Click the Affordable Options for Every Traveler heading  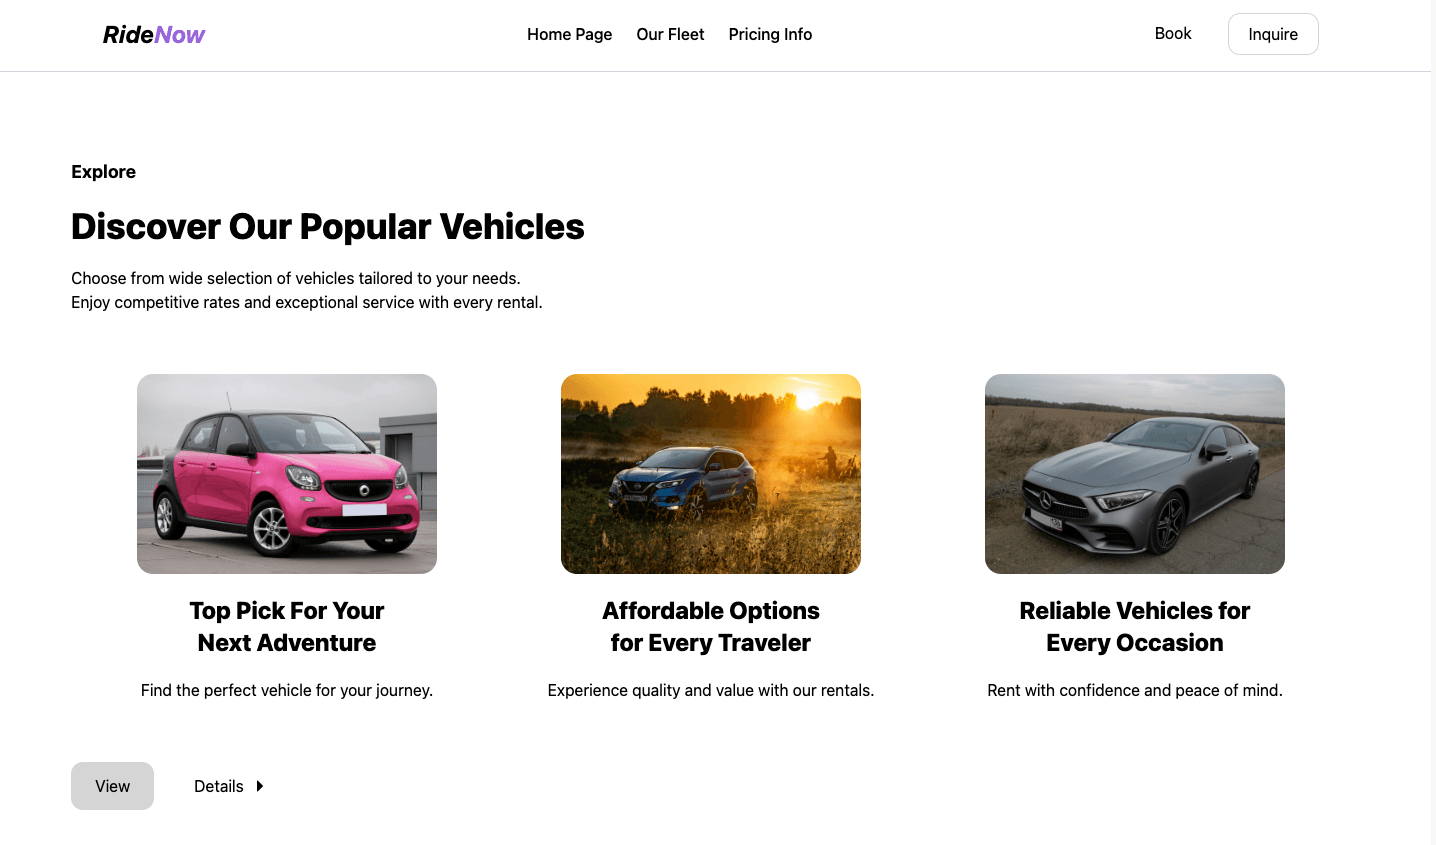[x=711, y=627]
